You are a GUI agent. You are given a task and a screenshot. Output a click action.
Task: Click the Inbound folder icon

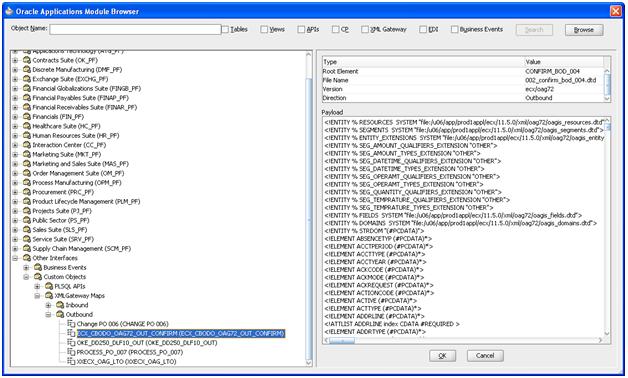(x=60, y=305)
